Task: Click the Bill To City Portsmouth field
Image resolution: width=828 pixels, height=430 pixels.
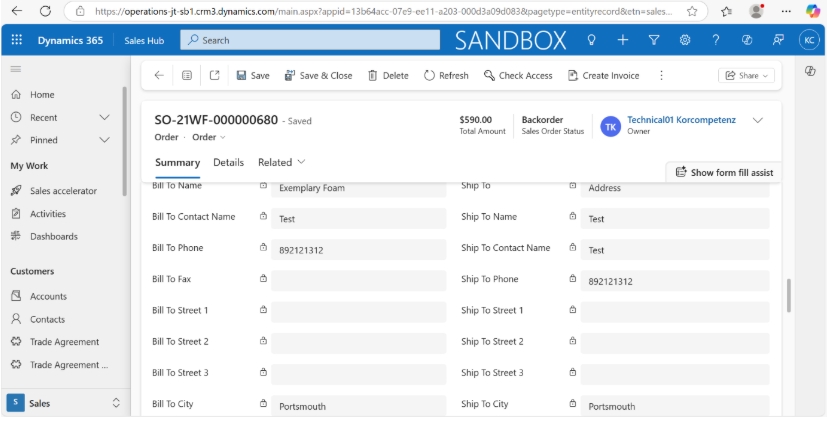Action: [359, 406]
